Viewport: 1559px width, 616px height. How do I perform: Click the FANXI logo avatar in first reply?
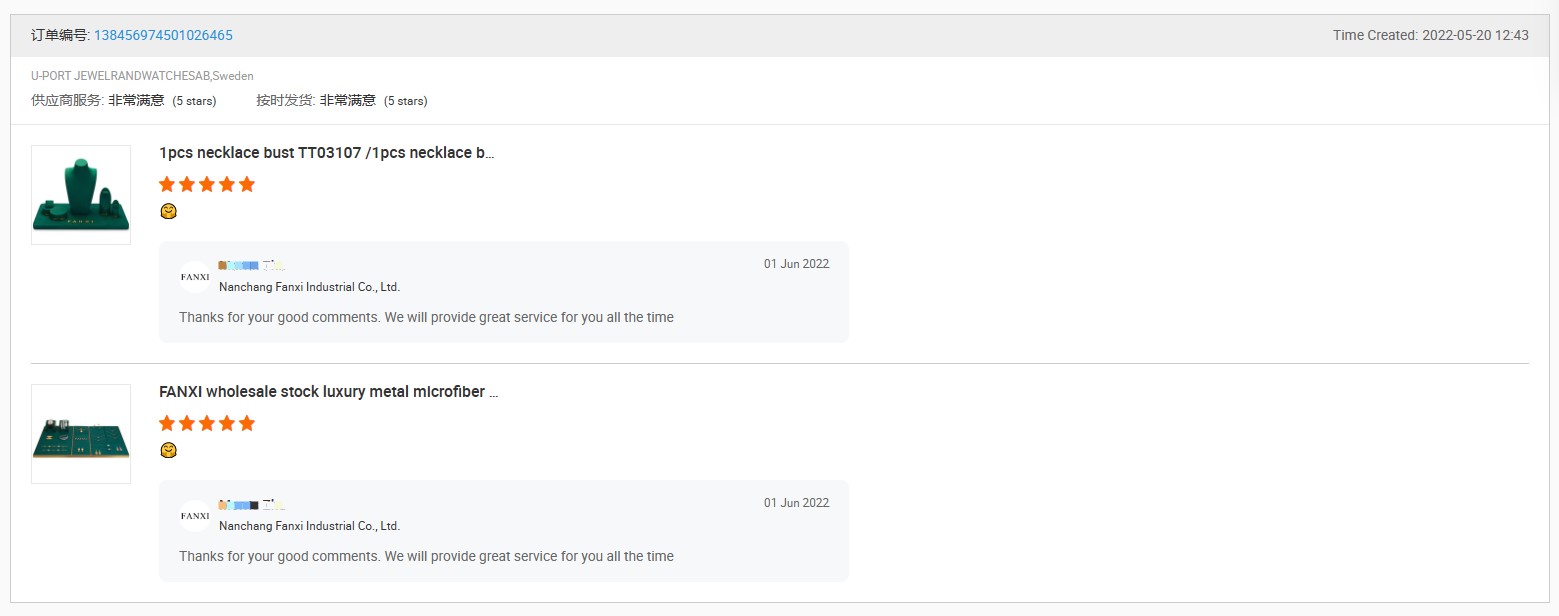point(195,276)
